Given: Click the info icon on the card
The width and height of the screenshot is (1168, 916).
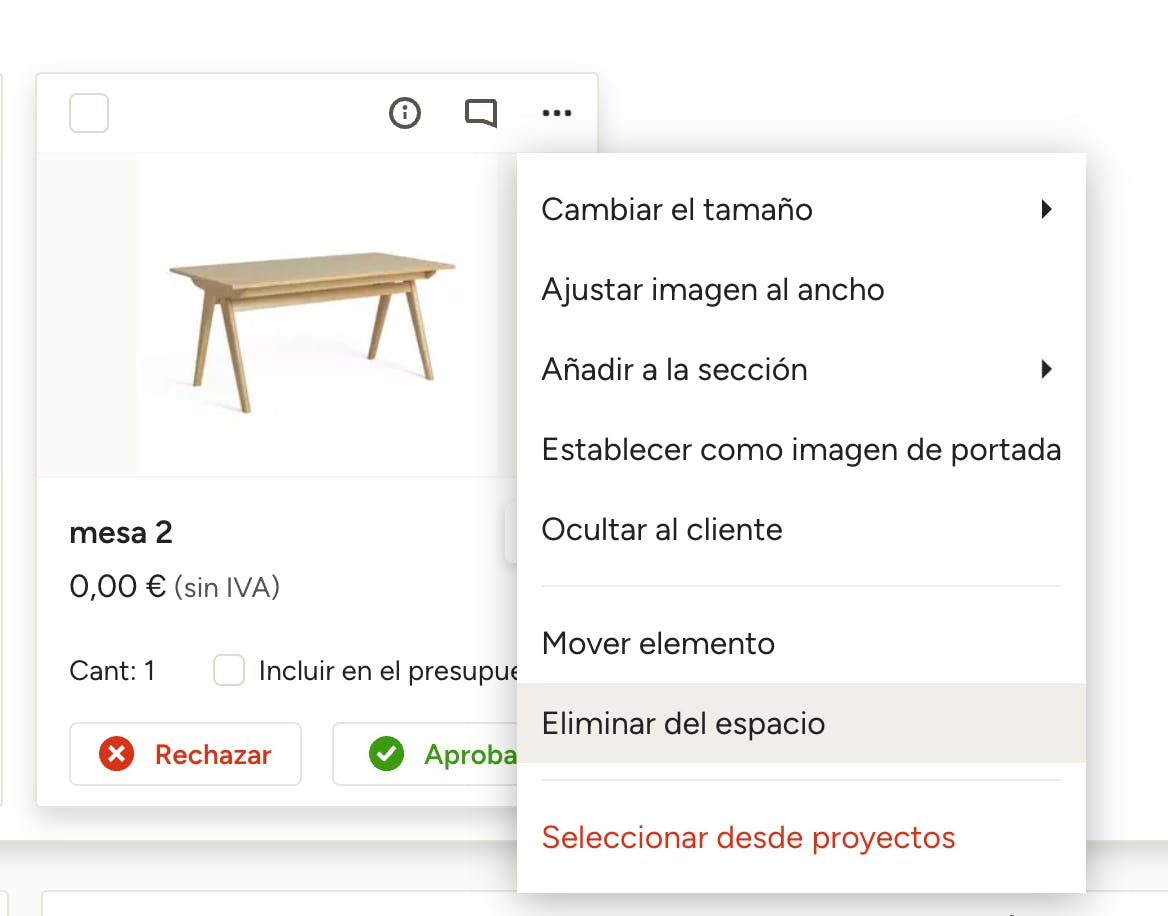Looking at the screenshot, I should coord(405,113).
